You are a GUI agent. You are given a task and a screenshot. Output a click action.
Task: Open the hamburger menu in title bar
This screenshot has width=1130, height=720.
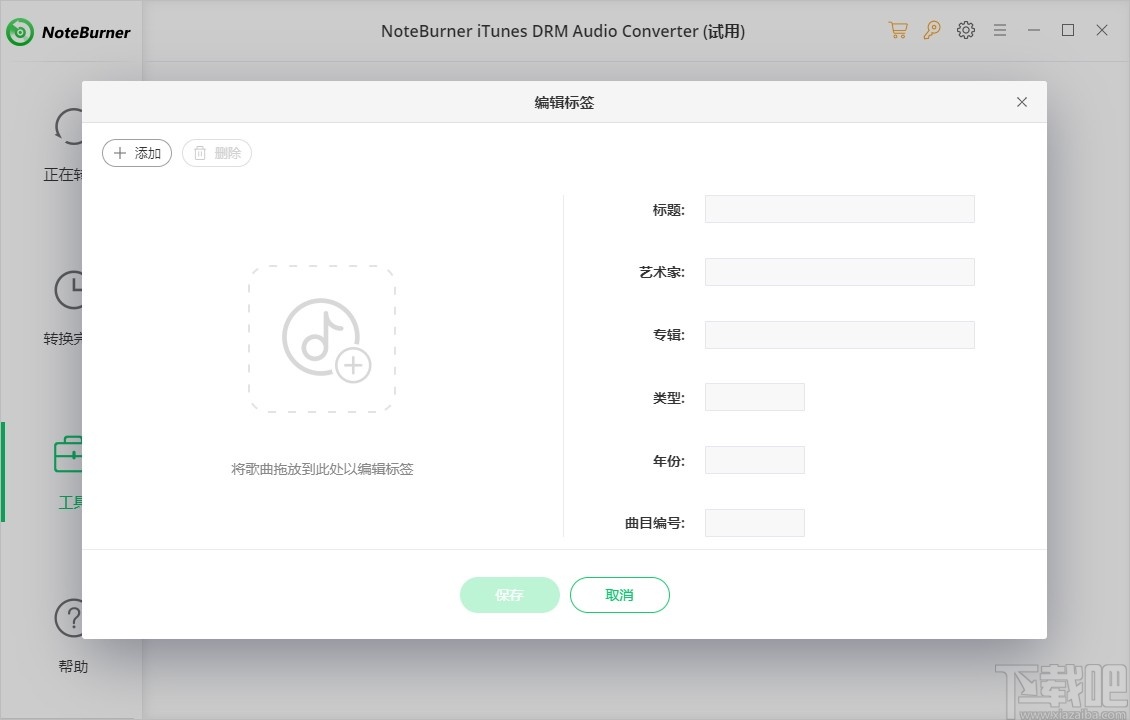[x=1000, y=30]
